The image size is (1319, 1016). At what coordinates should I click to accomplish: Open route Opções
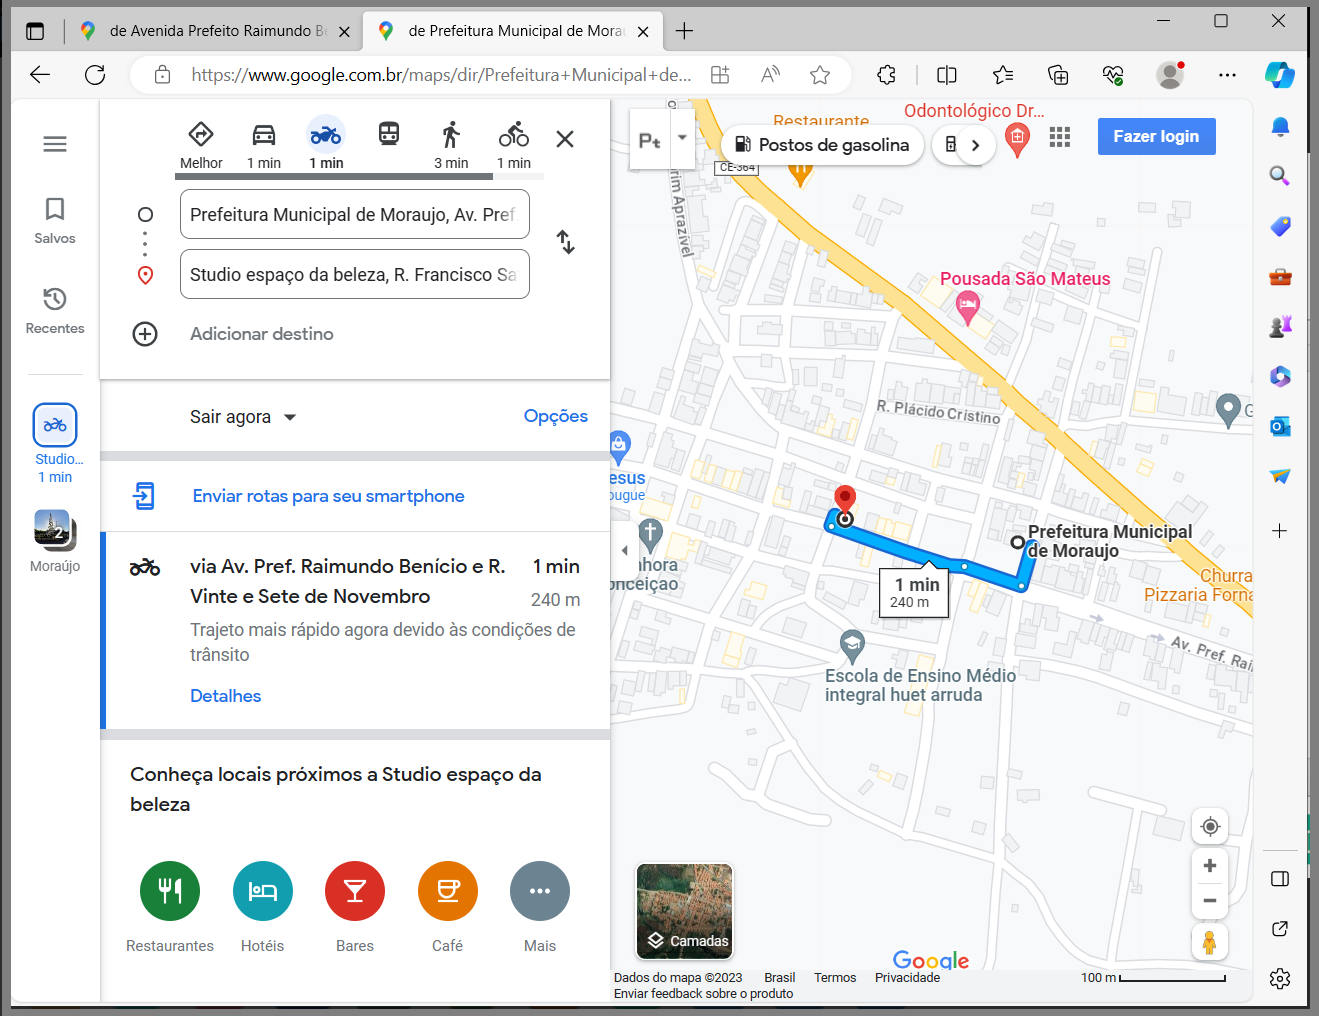coord(556,416)
